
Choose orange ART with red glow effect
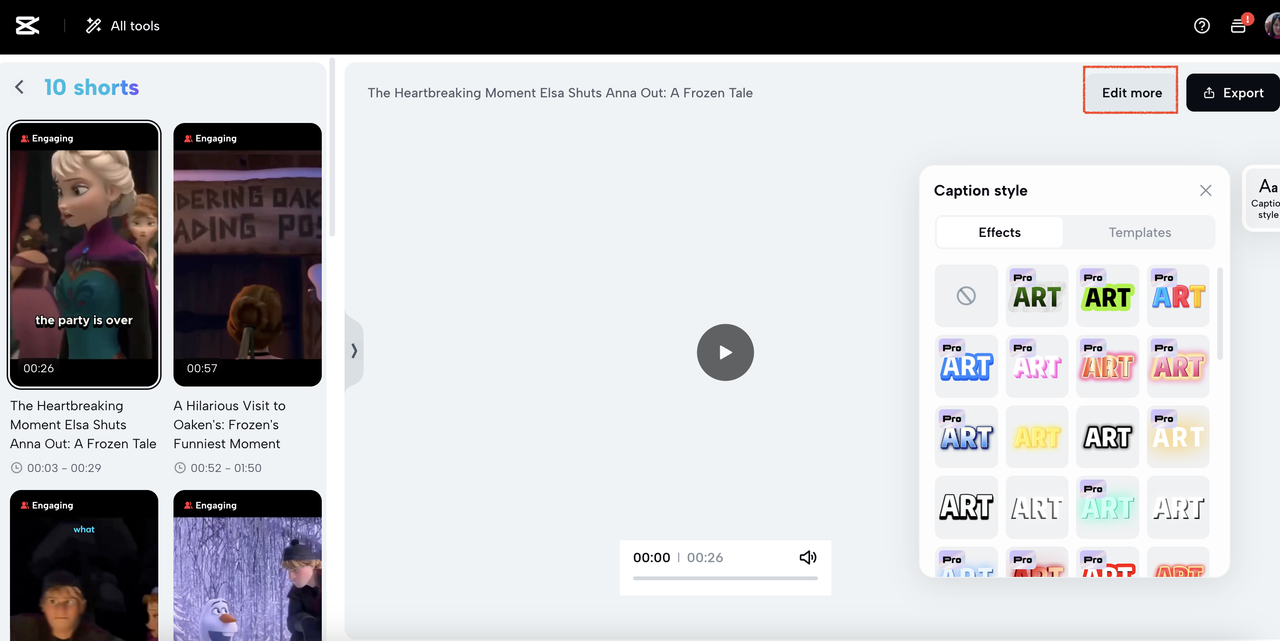pos(1108,366)
